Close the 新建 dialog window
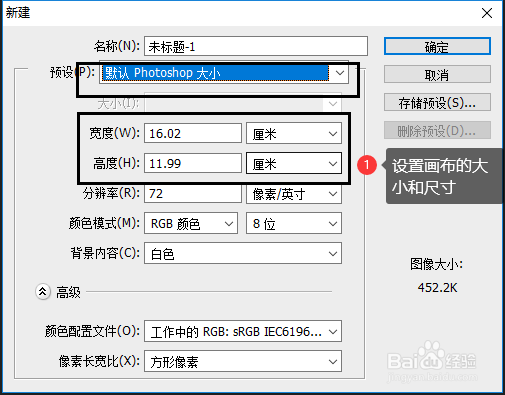This screenshot has width=505, height=395. pos(487,13)
